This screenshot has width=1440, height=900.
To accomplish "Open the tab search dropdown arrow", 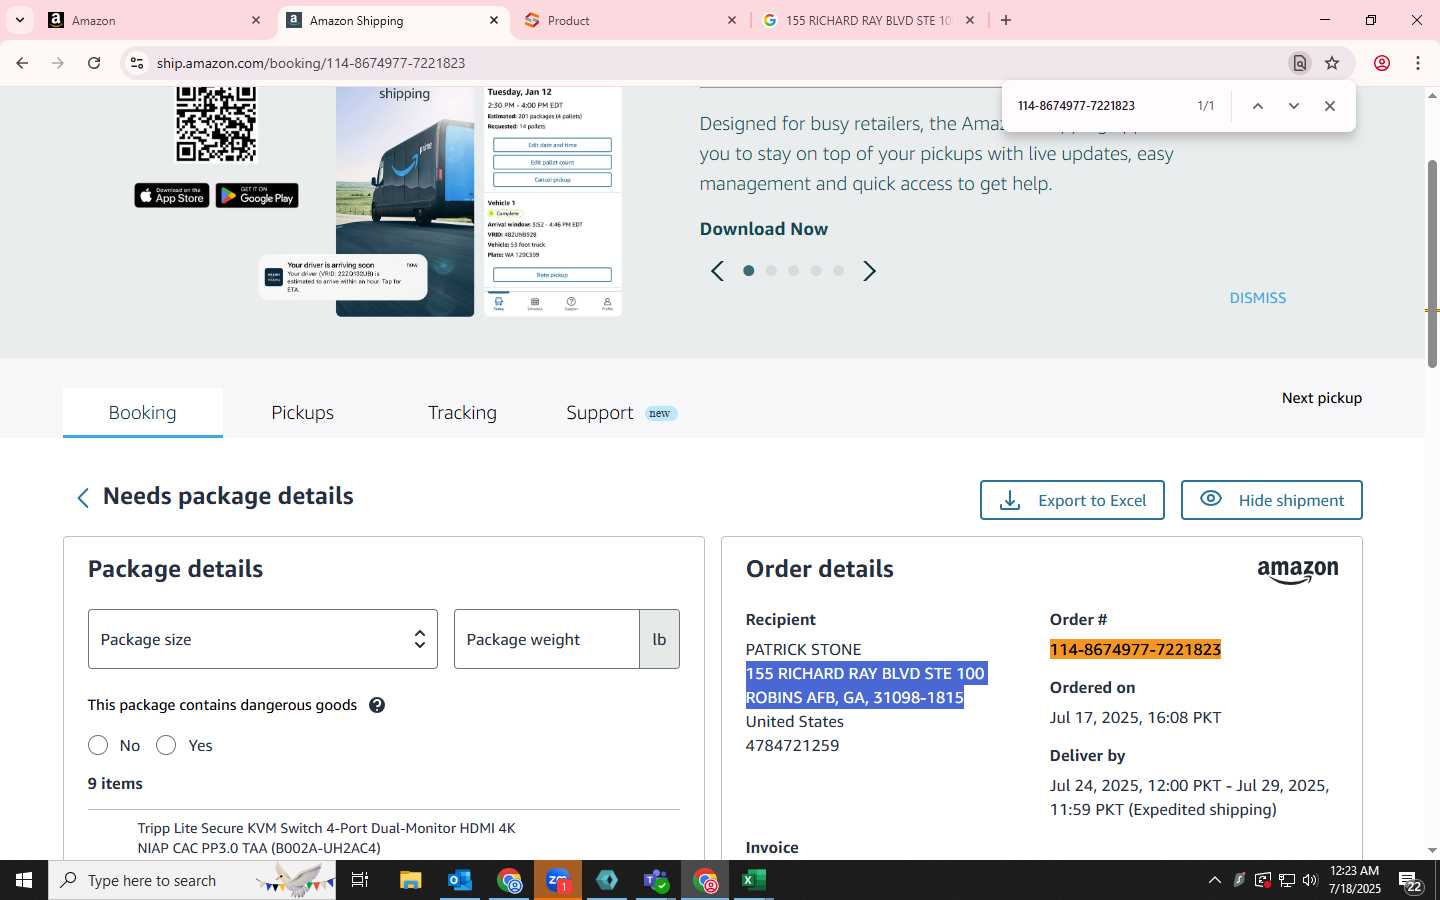I will [x=20, y=20].
